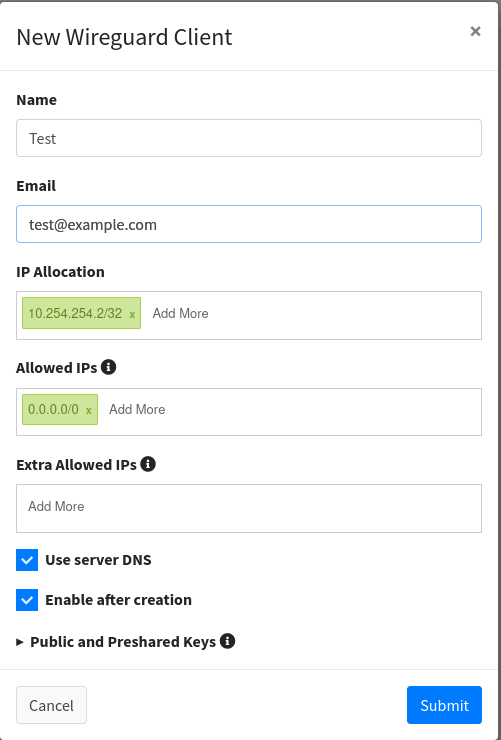Select the 0.0.0.0/0 tag
The width and height of the screenshot is (501, 740).
53,409
